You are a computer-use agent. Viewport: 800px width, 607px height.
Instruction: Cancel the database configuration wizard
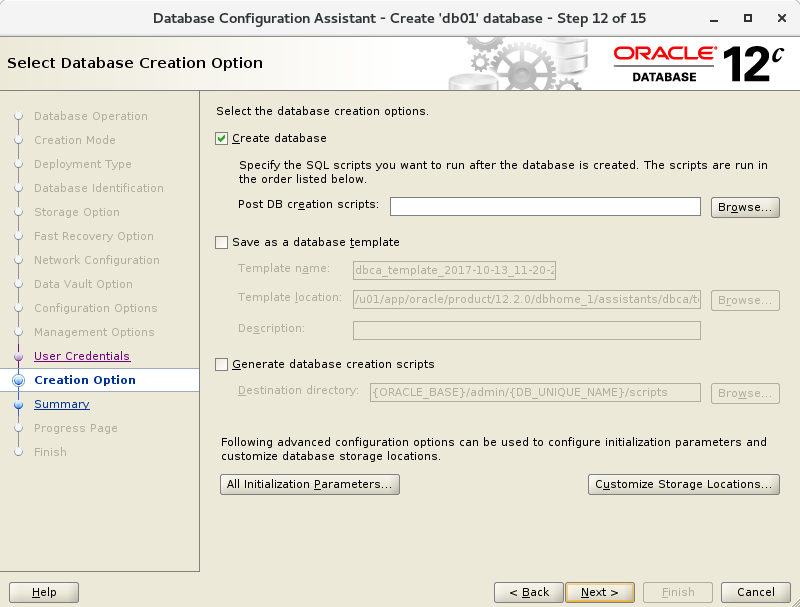(756, 592)
